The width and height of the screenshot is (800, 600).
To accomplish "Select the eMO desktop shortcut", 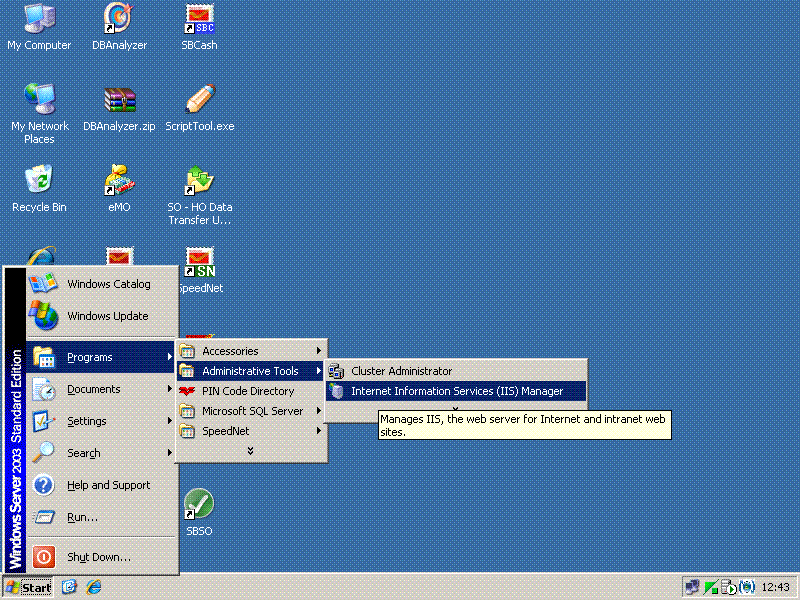I will tap(119, 188).
